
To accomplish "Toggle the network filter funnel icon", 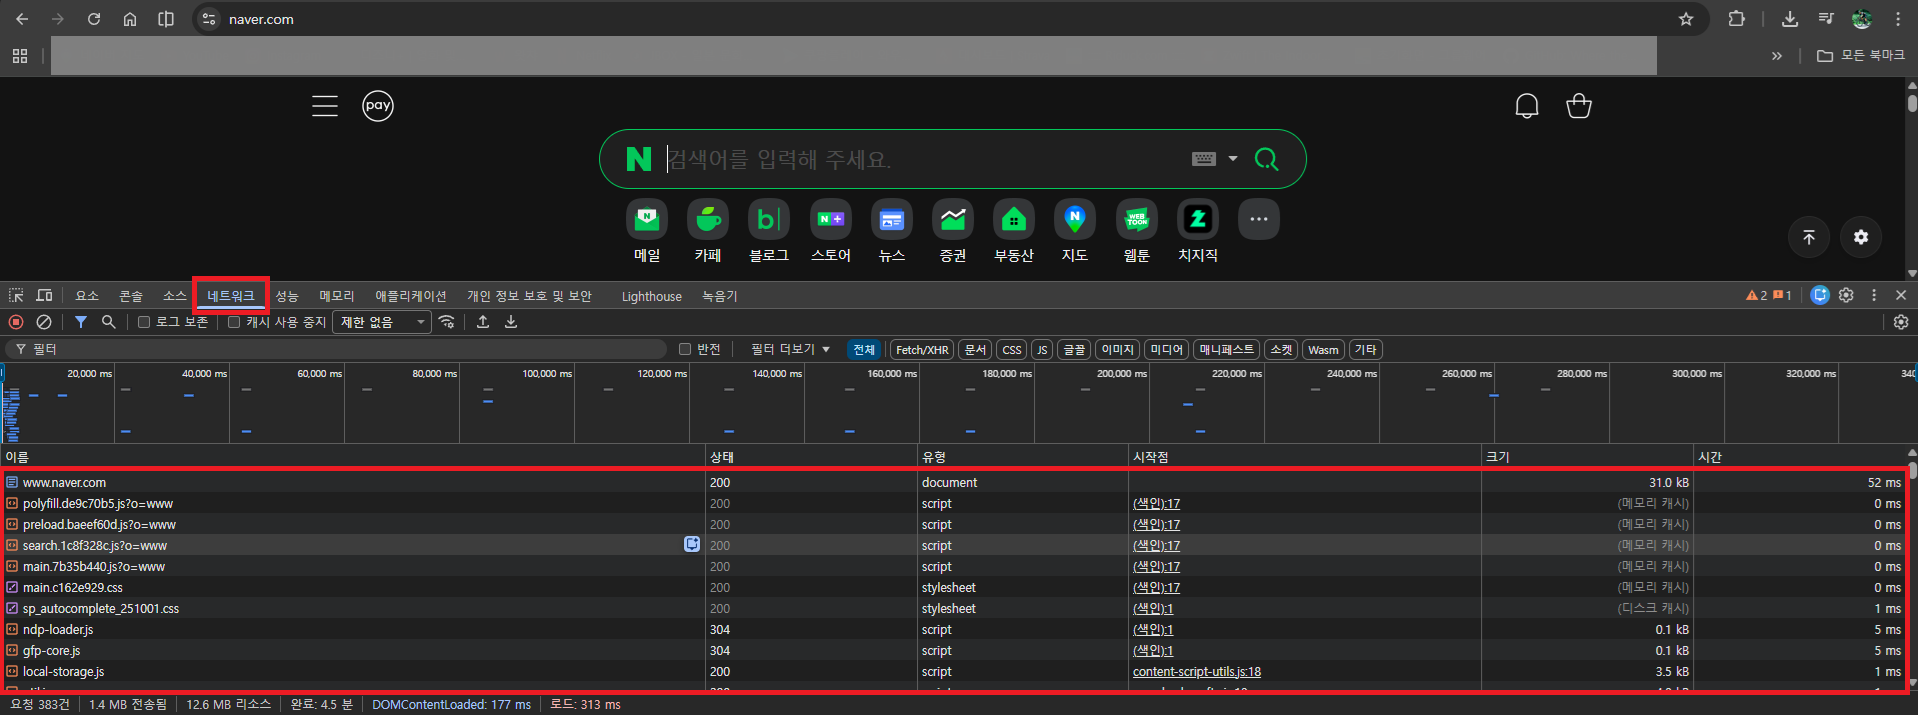I will 81,322.
